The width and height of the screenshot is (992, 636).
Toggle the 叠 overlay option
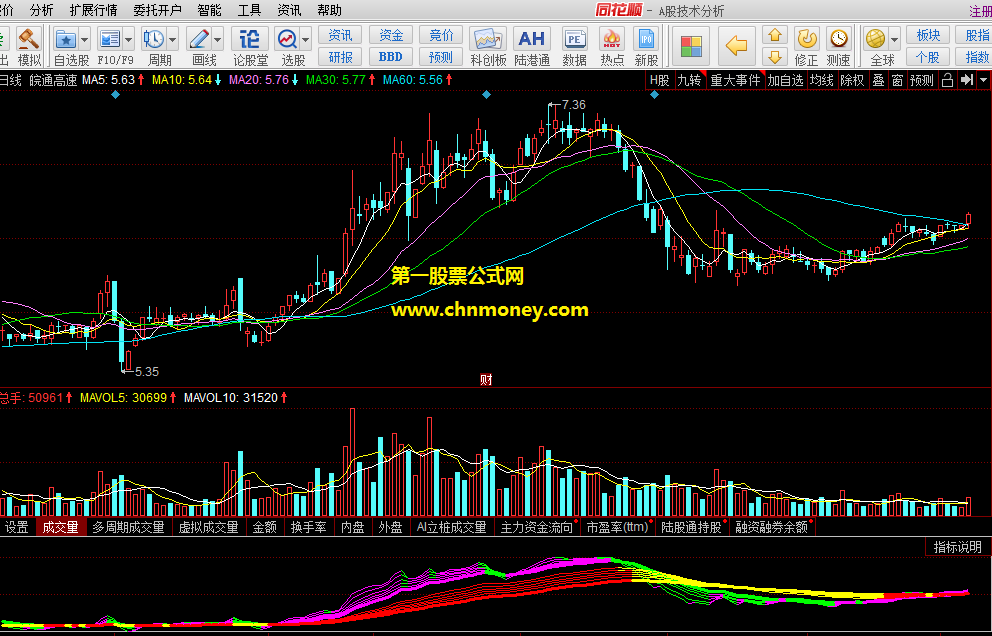[878, 80]
